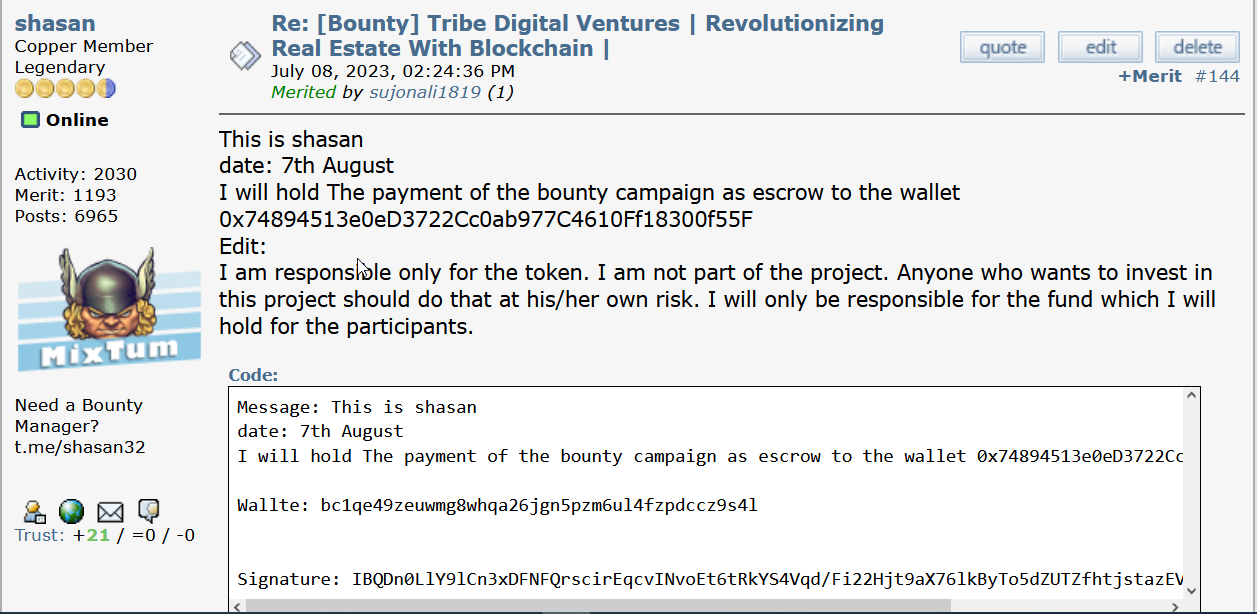The height and width of the screenshot is (614, 1257).
Task: Click the green Online status indicator
Action: [x=31, y=120]
